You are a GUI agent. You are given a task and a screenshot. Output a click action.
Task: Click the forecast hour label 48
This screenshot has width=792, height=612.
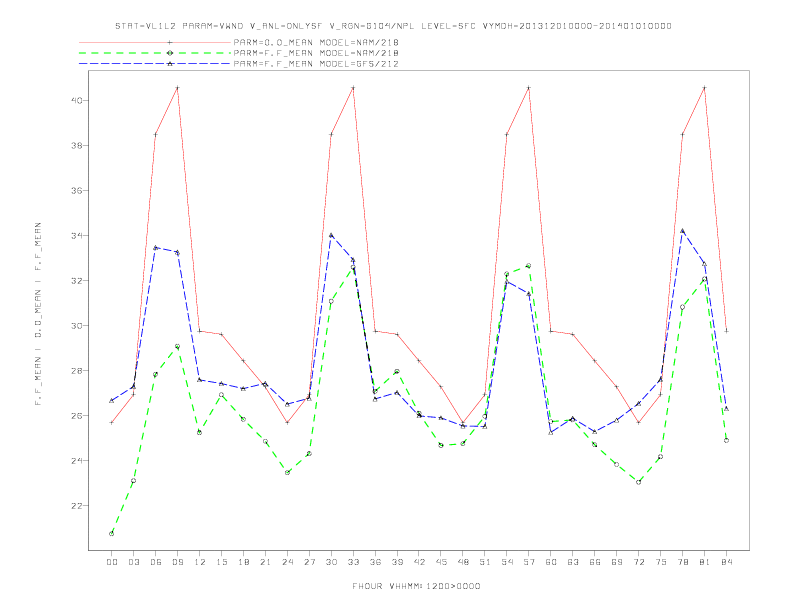coord(463,562)
